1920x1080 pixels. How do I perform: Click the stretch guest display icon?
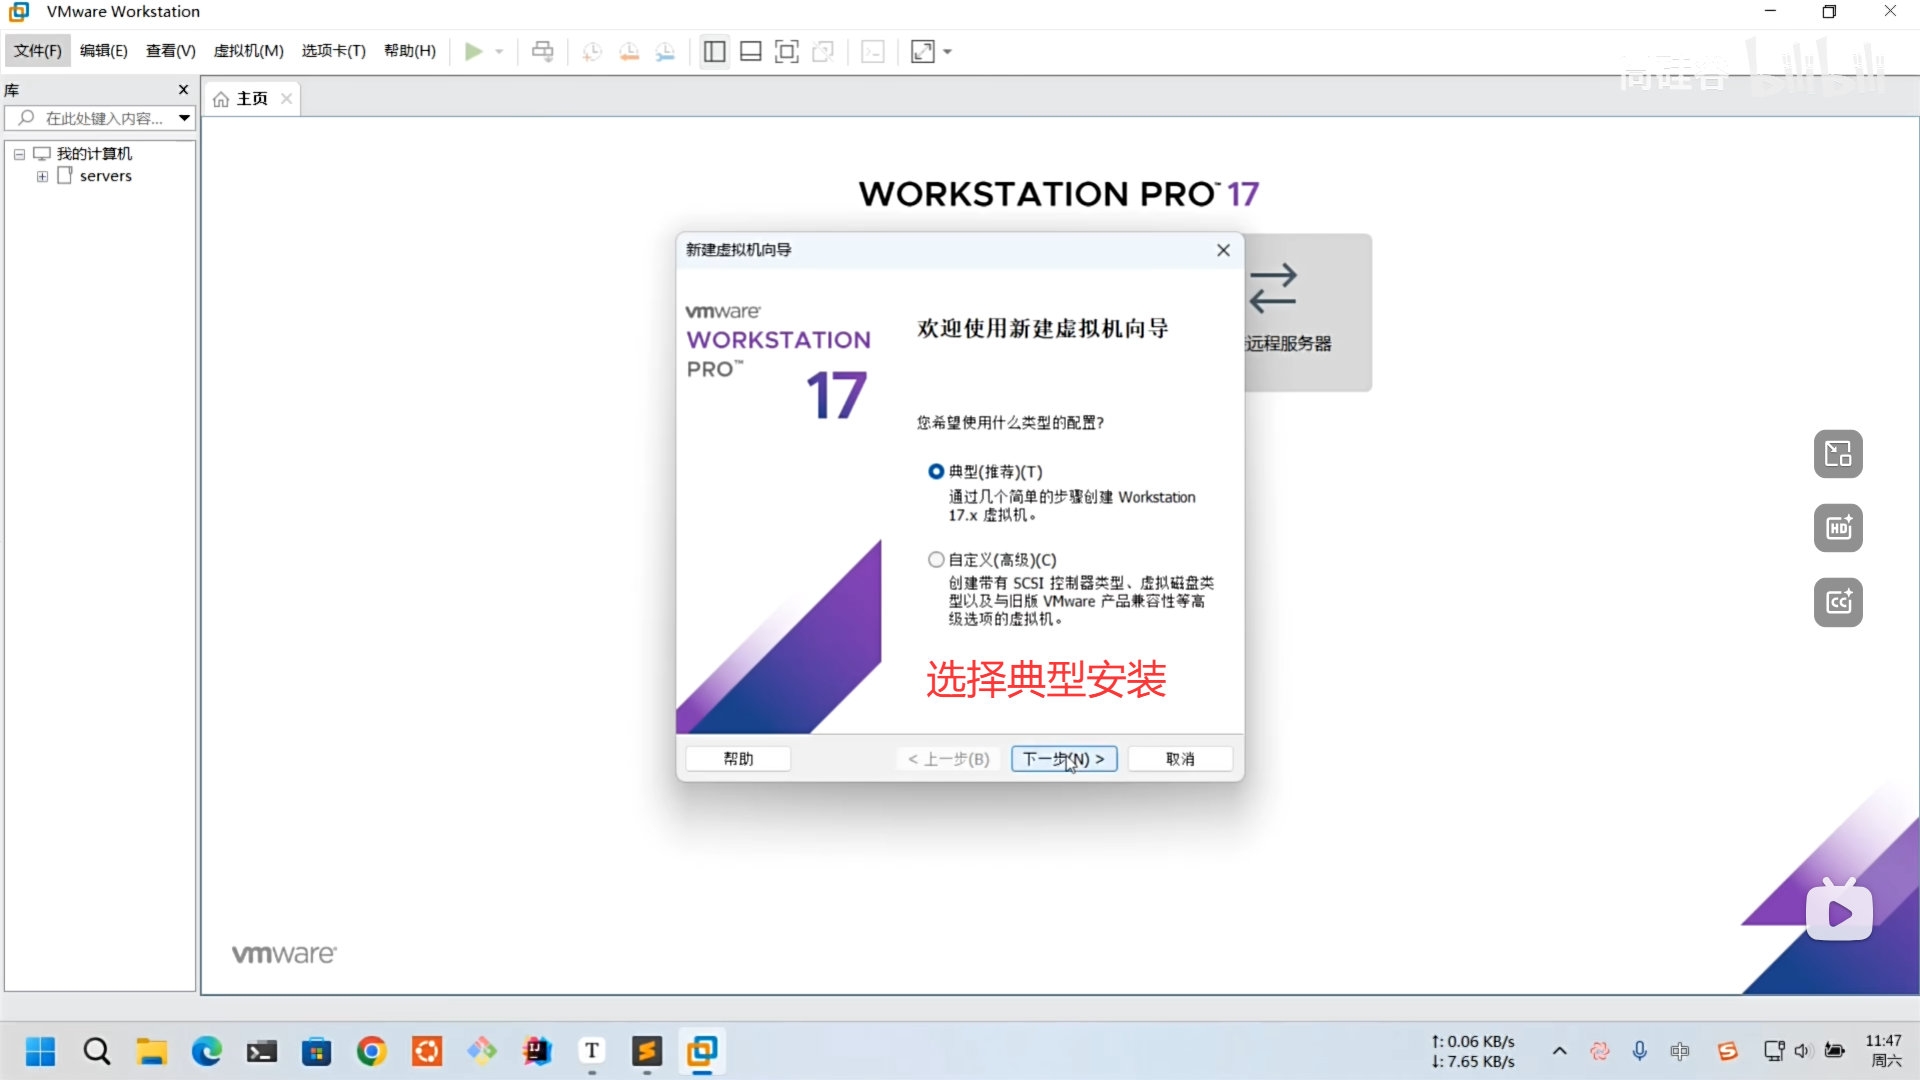click(x=922, y=51)
